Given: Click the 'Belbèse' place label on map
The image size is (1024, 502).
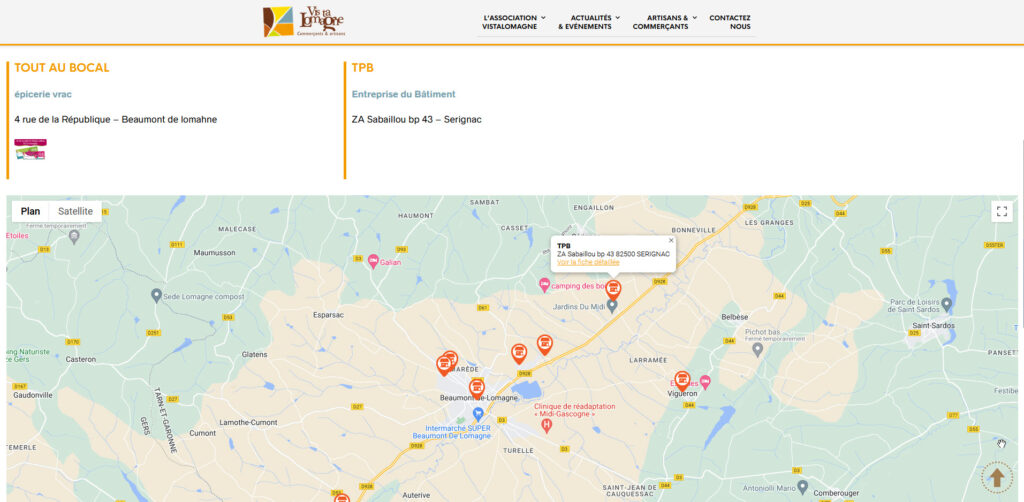Looking at the screenshot, I should 734,317.
